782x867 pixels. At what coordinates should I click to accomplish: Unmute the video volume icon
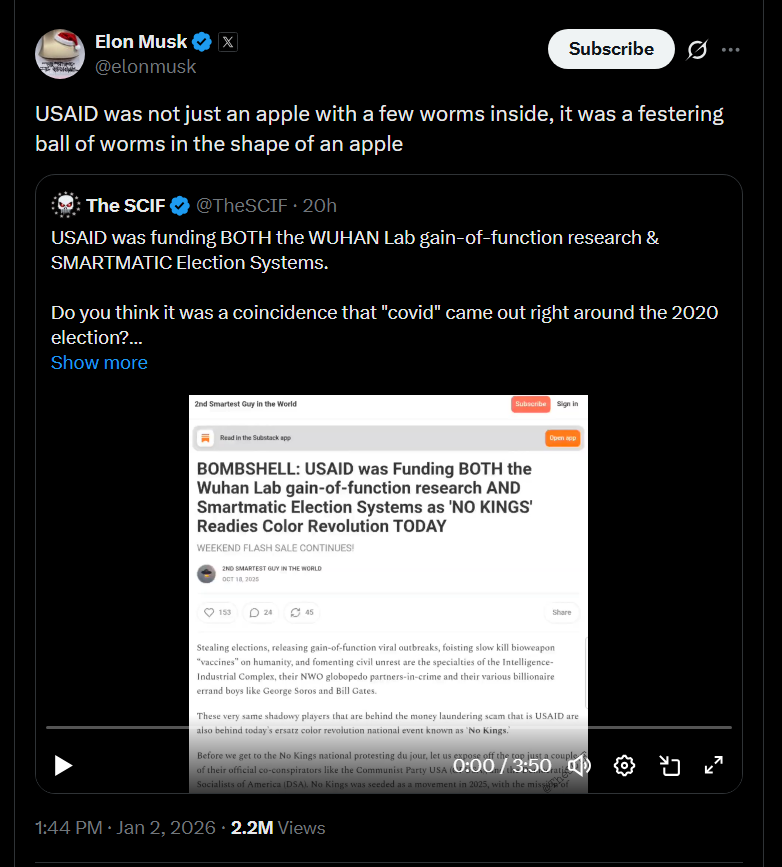point(579,766)
